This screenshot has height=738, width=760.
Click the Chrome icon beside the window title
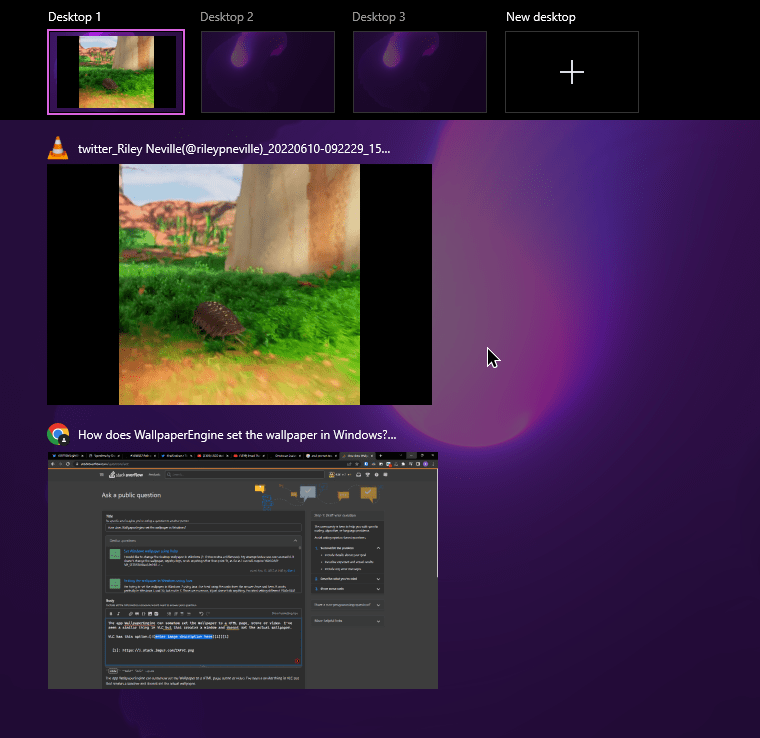[x=58, y=434]
